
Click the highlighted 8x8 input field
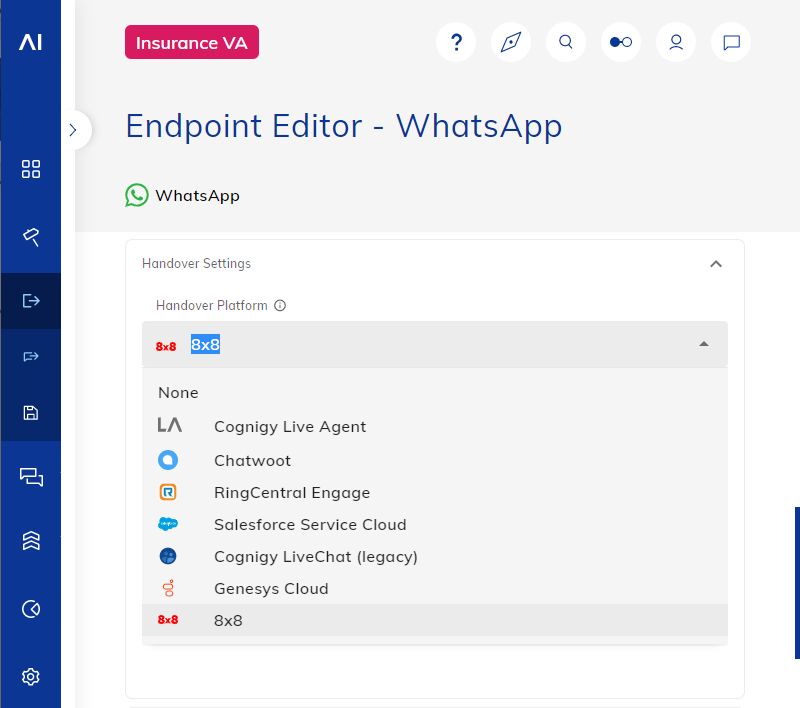tap(435, 344)
